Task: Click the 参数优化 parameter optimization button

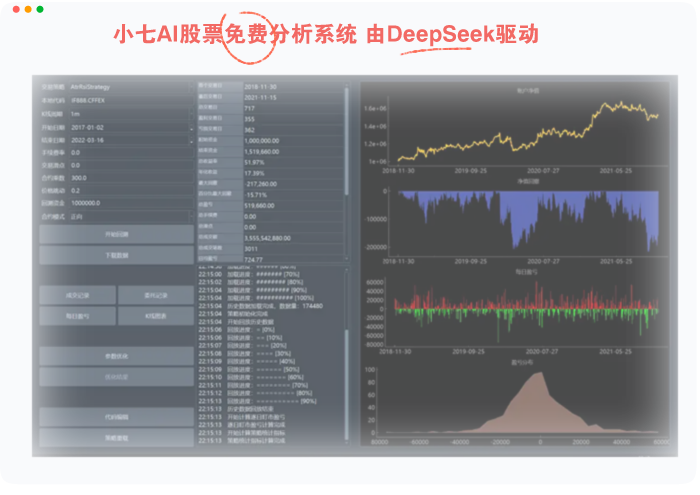Action: [116, 356]
